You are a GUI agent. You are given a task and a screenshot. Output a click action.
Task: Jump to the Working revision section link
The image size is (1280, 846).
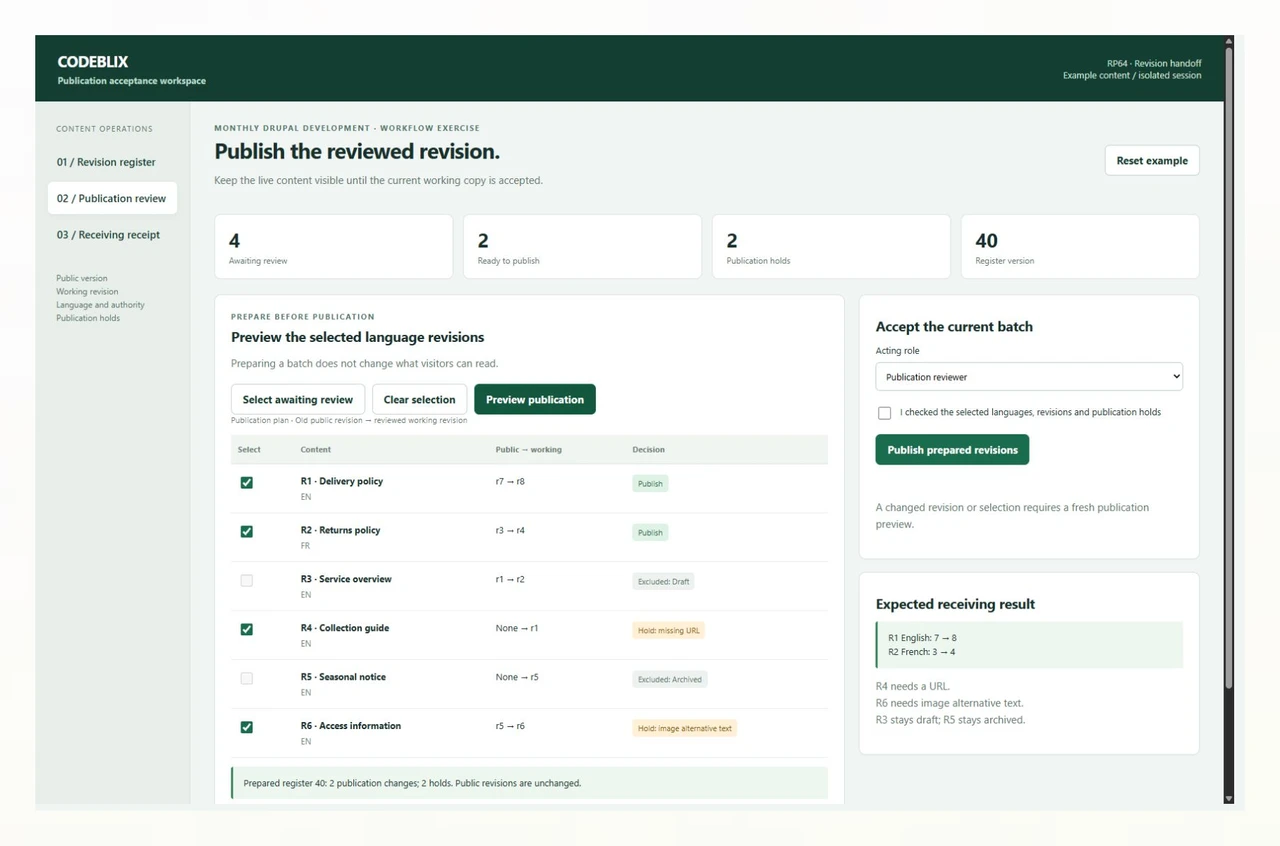tap(87, 292)
